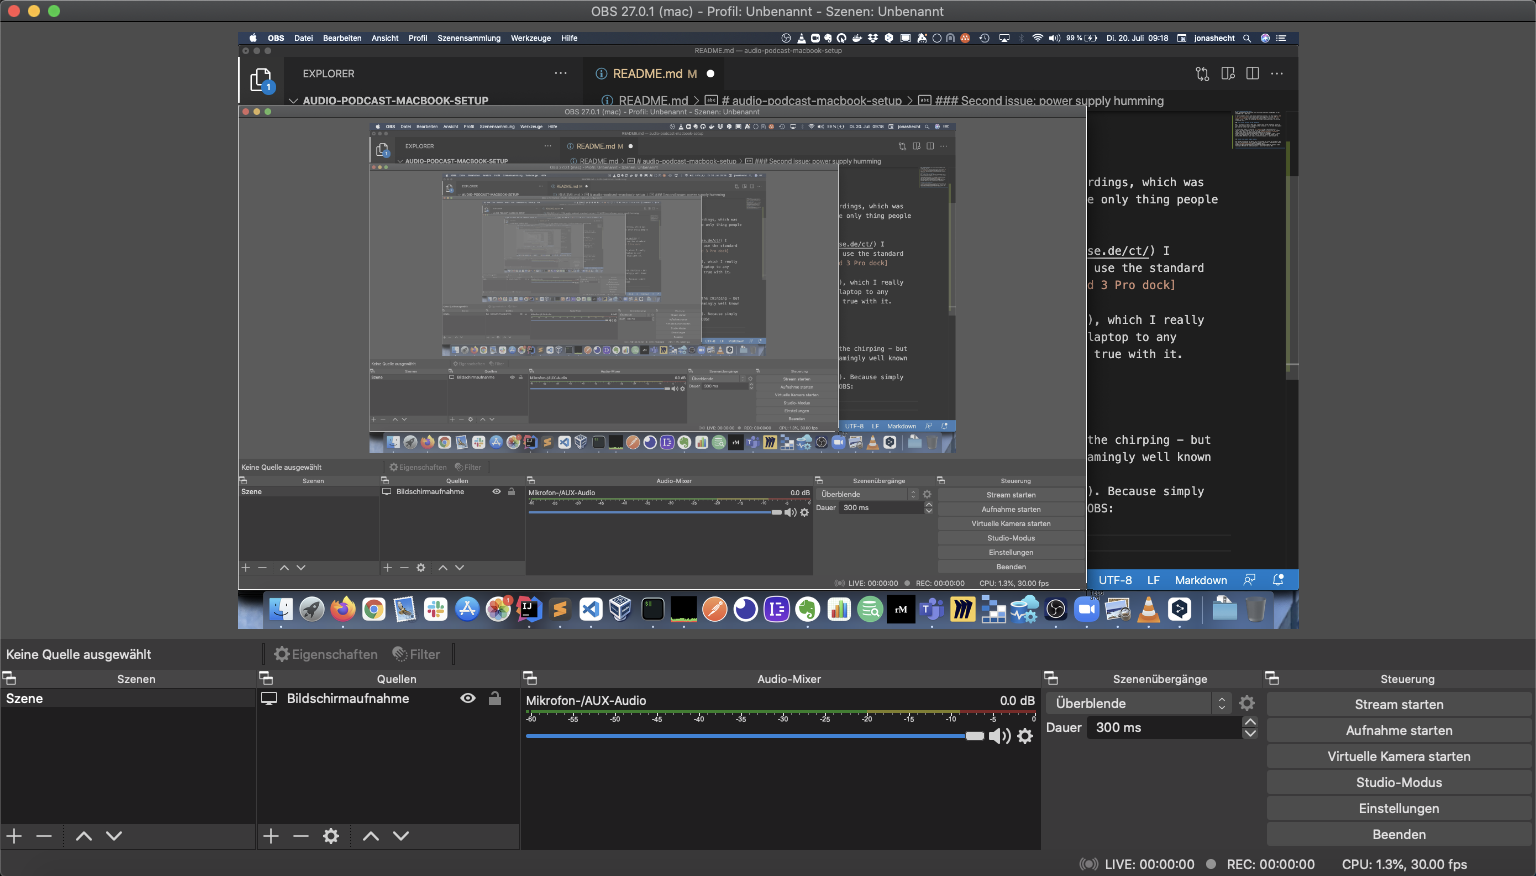The image size is (1536, 876).
Task: Open the transition properties gear next to Überblende
Action: [x=1247, y=703]
